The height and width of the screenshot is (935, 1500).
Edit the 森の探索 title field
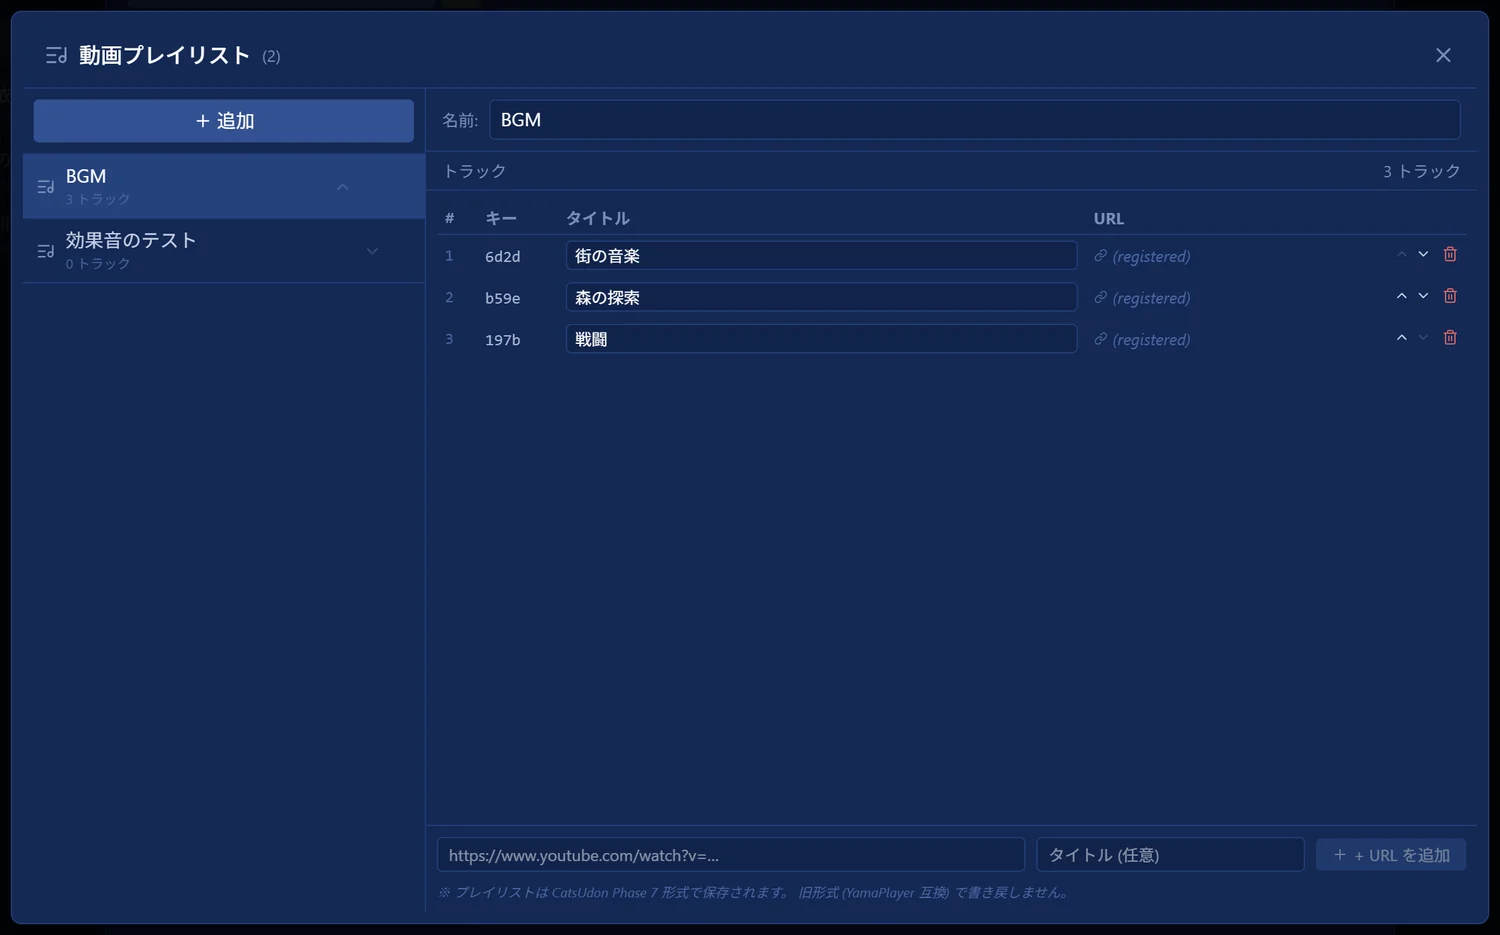tap(821, 297)
